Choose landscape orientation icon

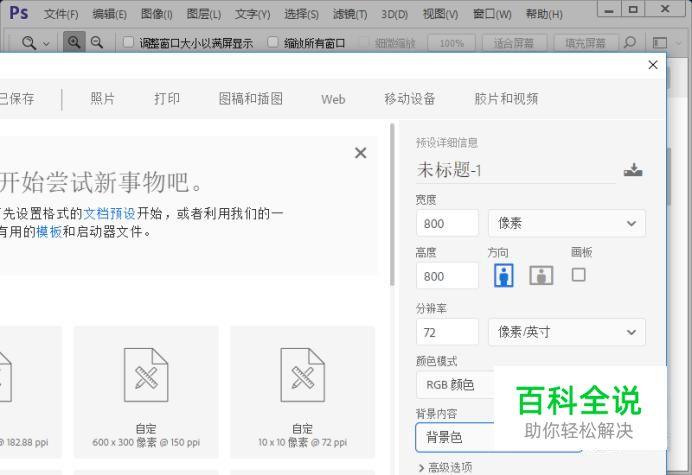coord(541,275)
